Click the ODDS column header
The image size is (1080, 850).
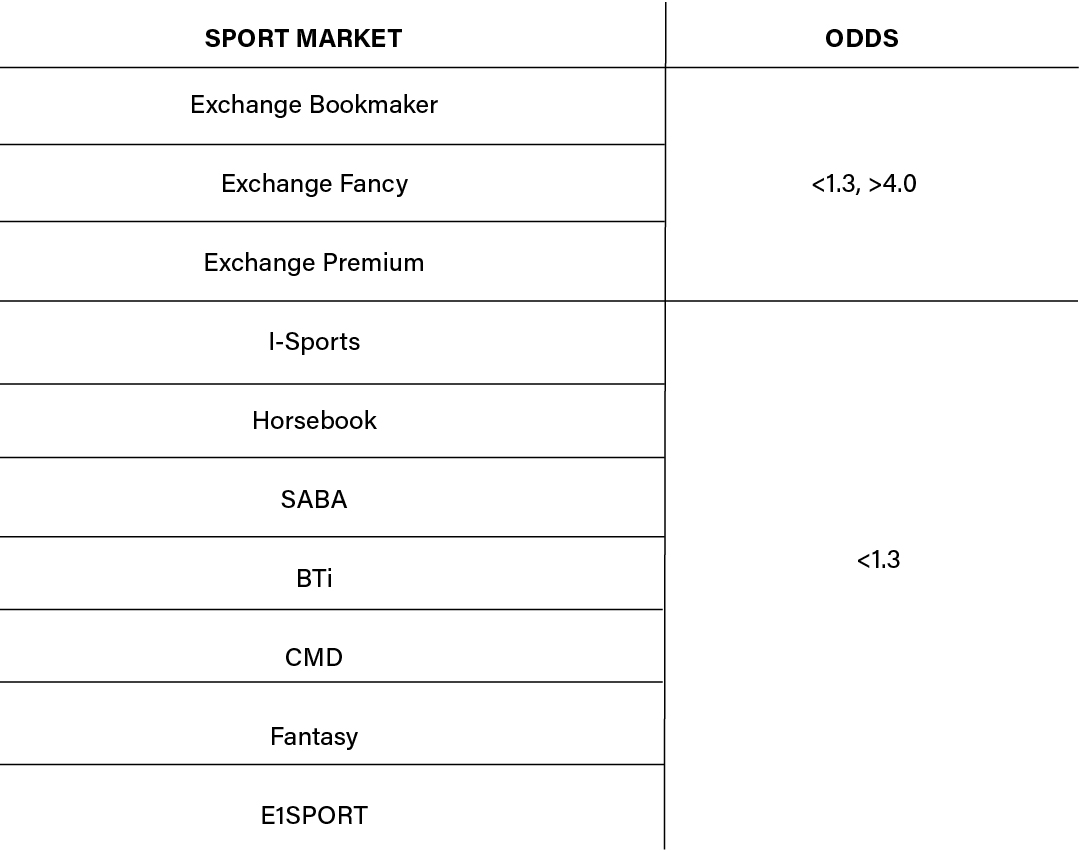point(862,39)
